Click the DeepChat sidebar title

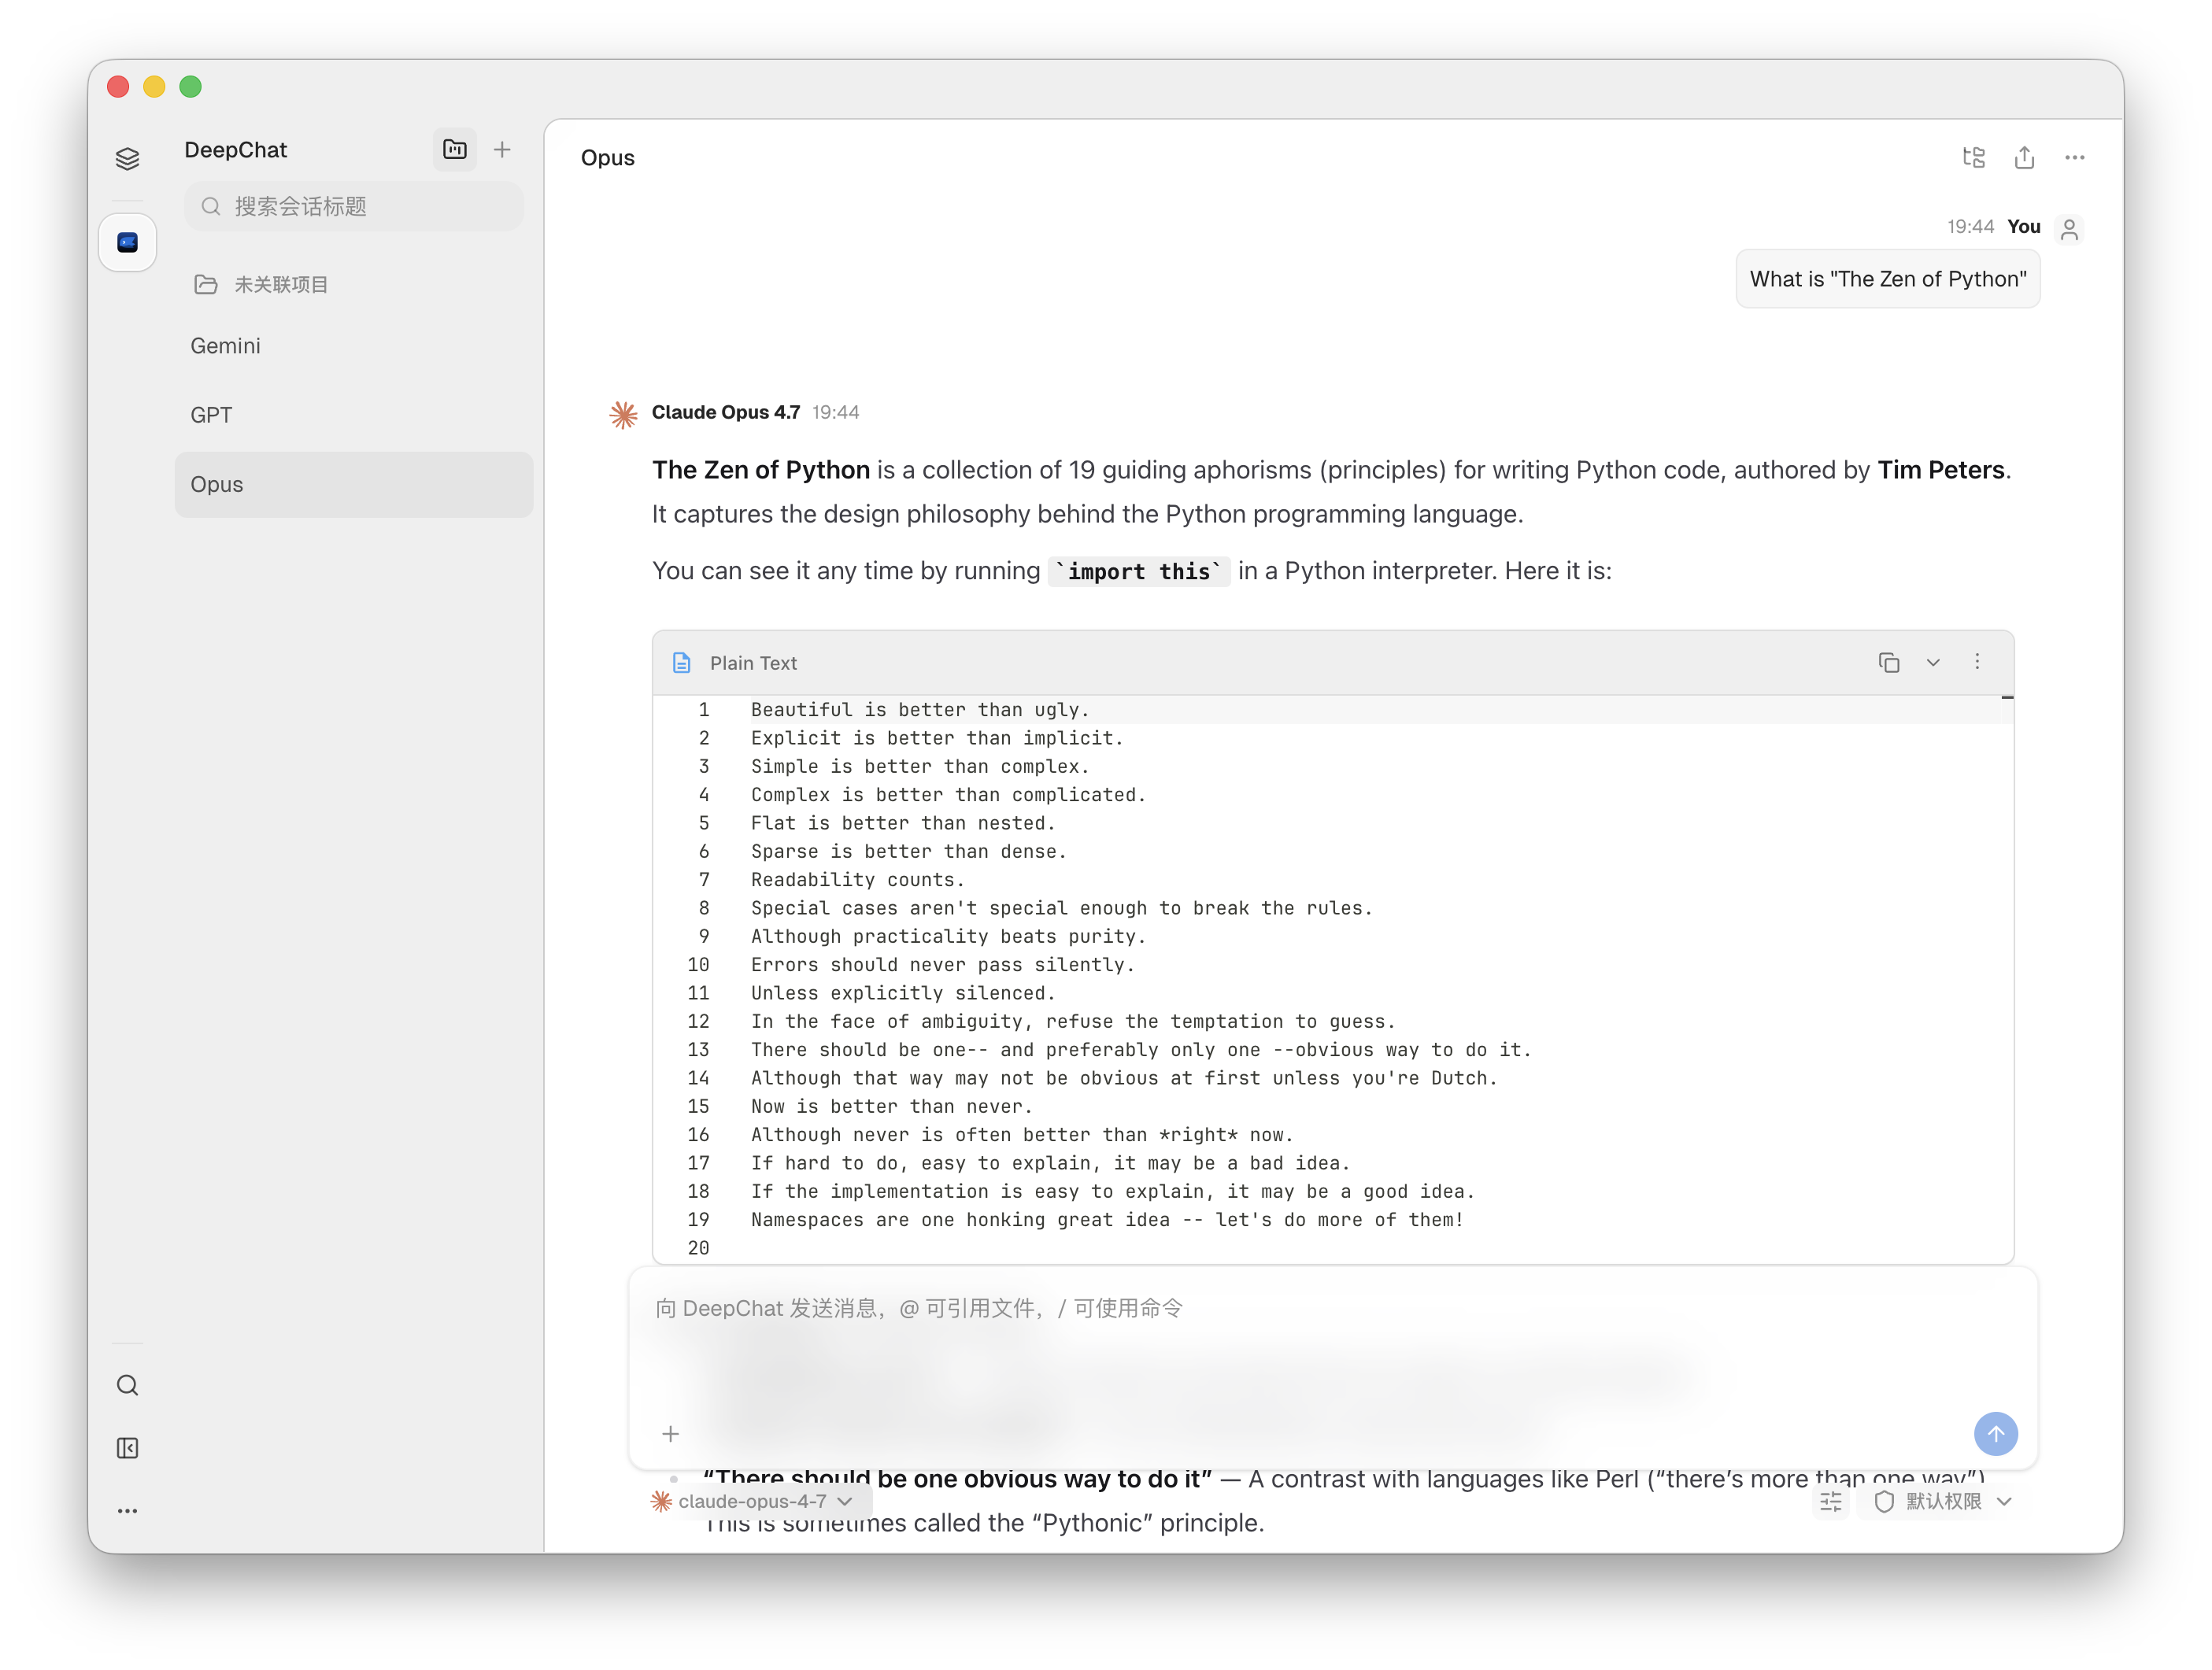point(236,150)
